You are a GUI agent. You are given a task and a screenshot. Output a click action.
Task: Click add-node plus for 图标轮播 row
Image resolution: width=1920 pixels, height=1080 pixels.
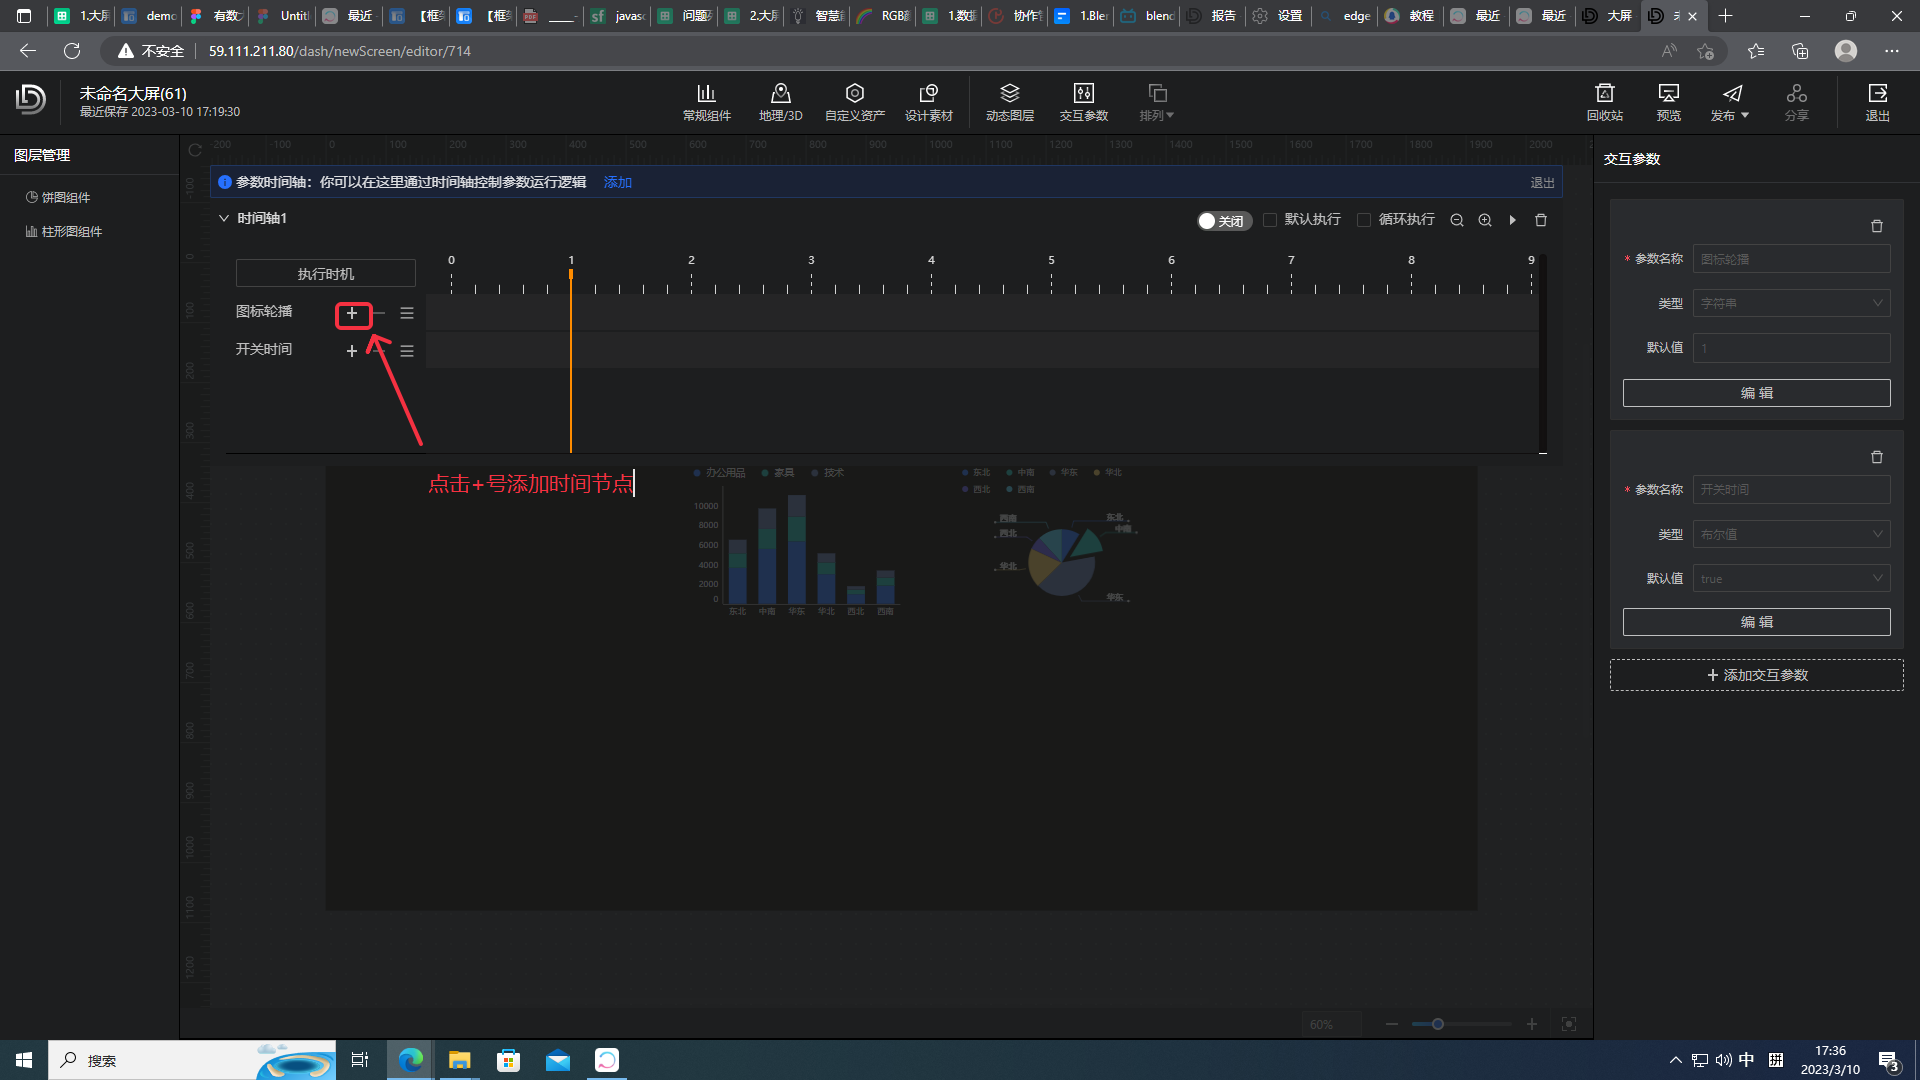tap(352, 314)
